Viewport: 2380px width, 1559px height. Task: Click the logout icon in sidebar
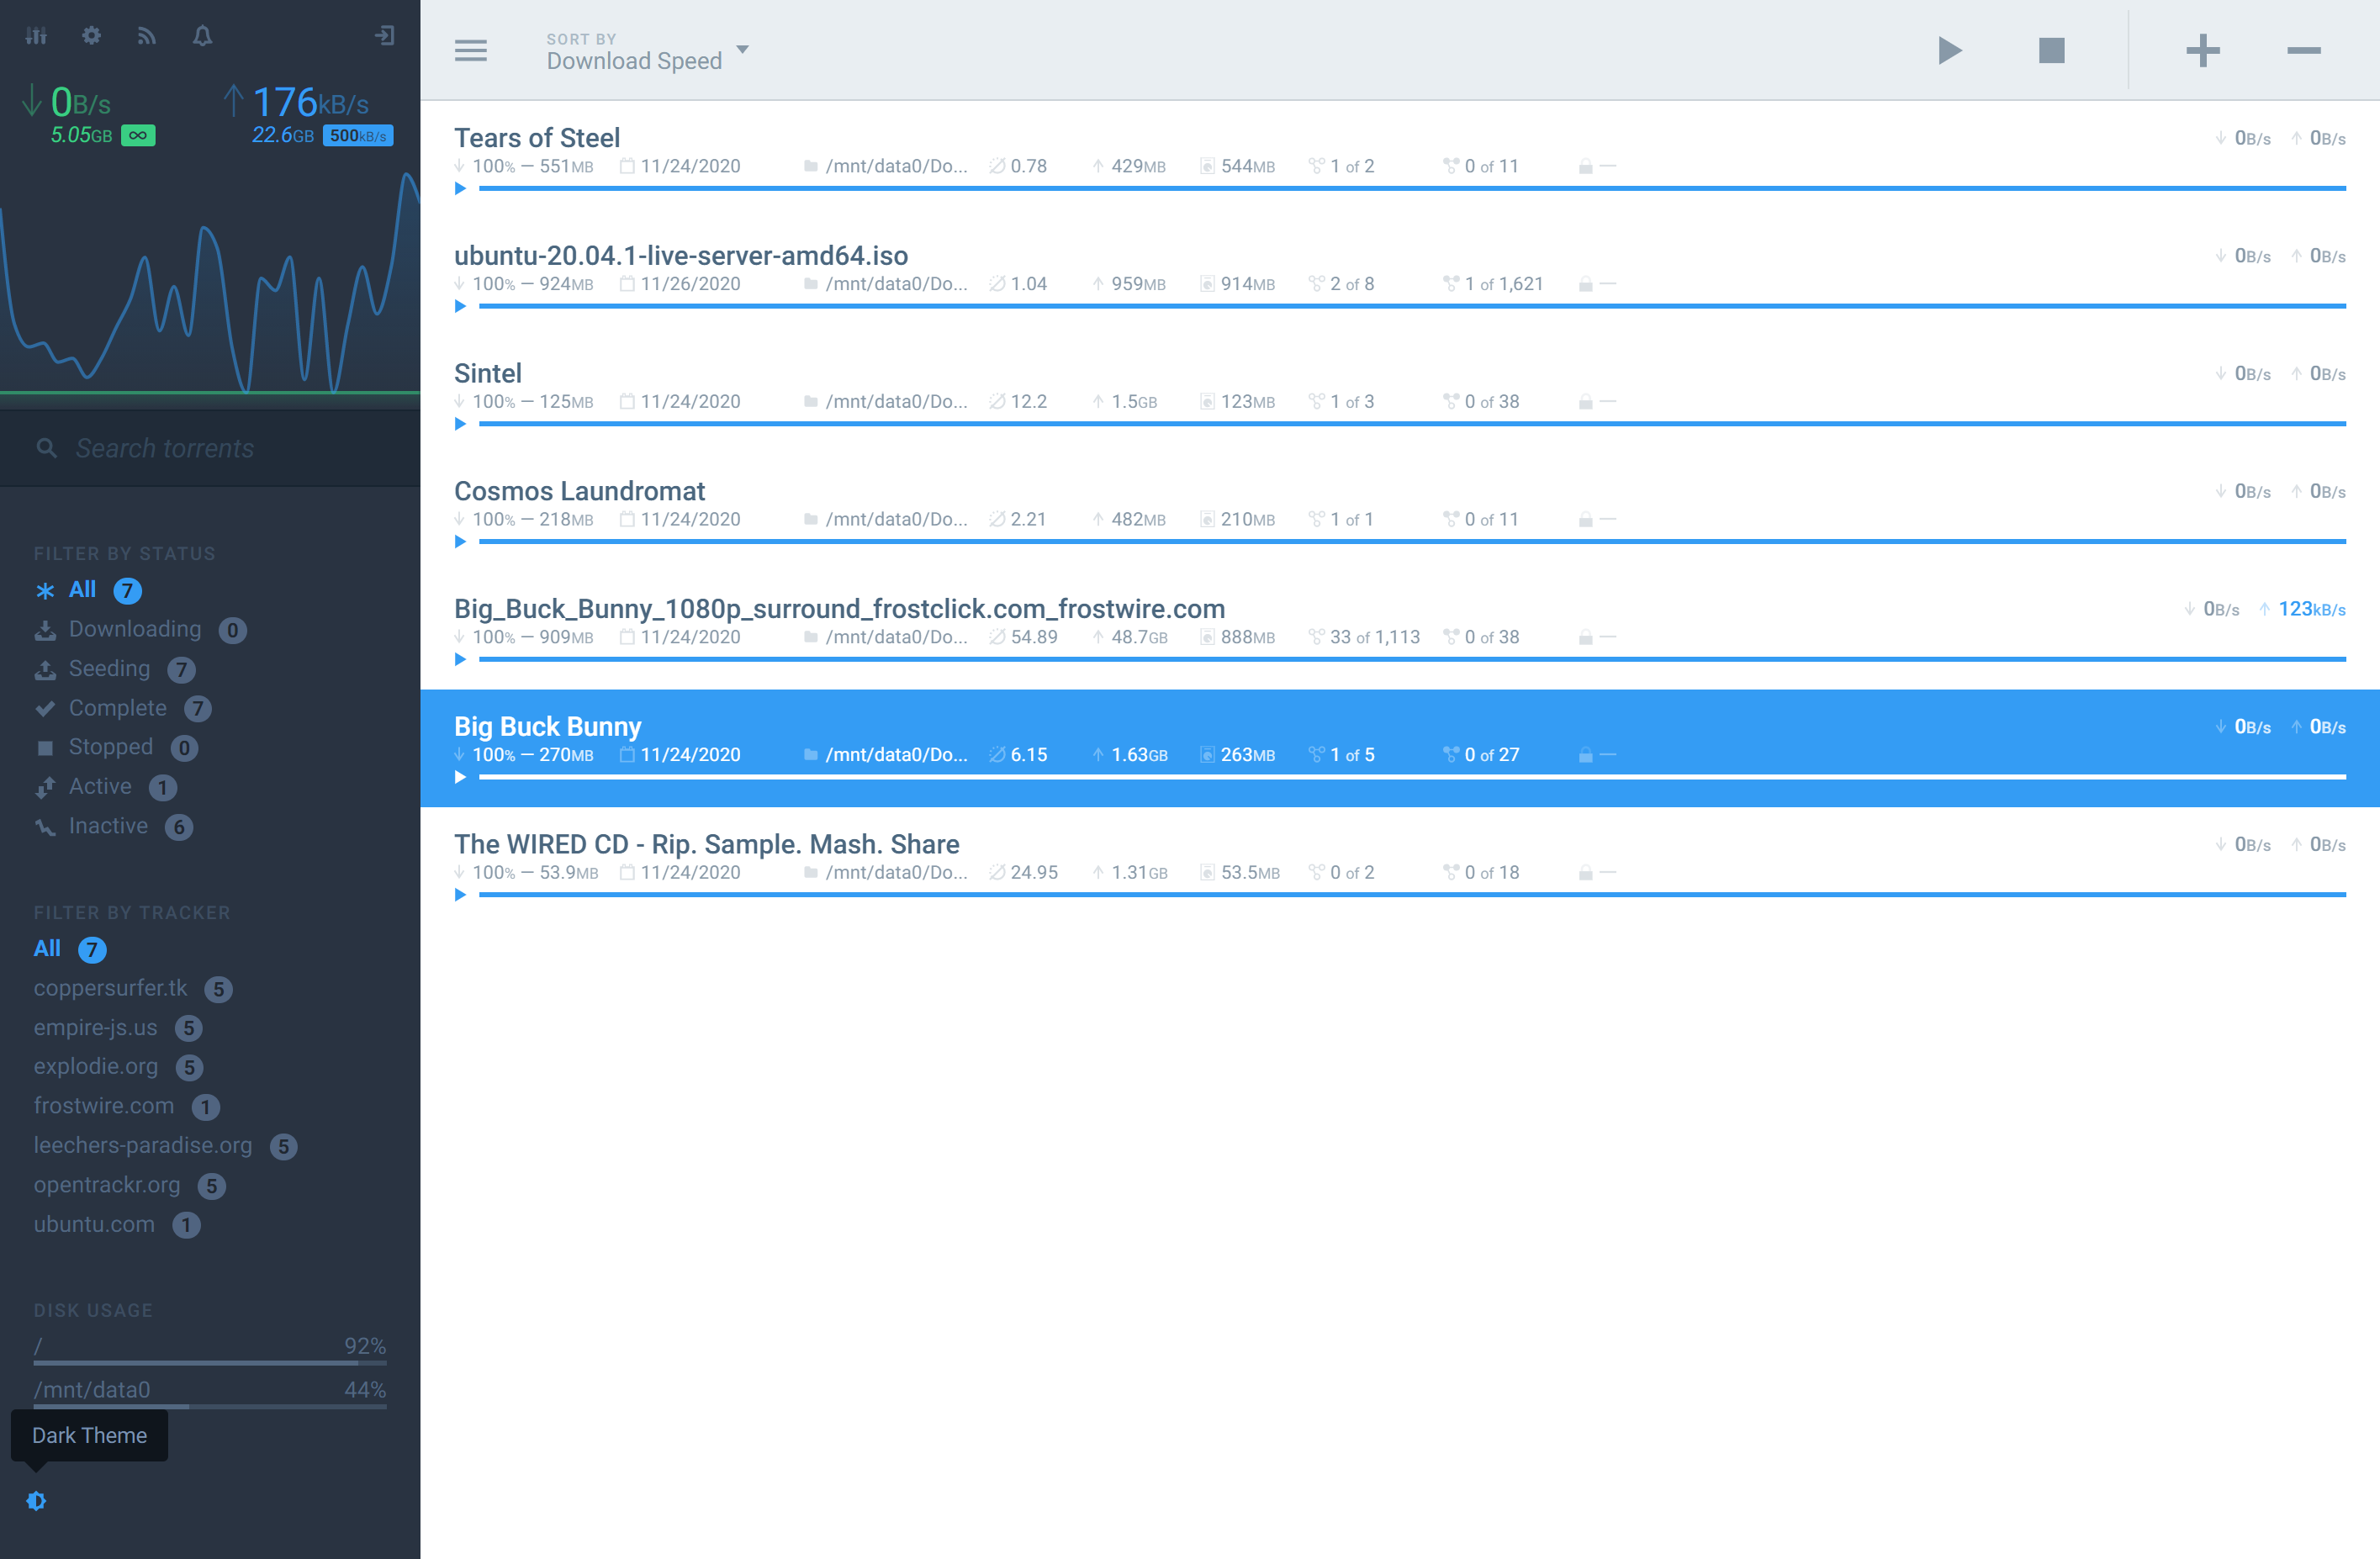click(x=384, y=36)
